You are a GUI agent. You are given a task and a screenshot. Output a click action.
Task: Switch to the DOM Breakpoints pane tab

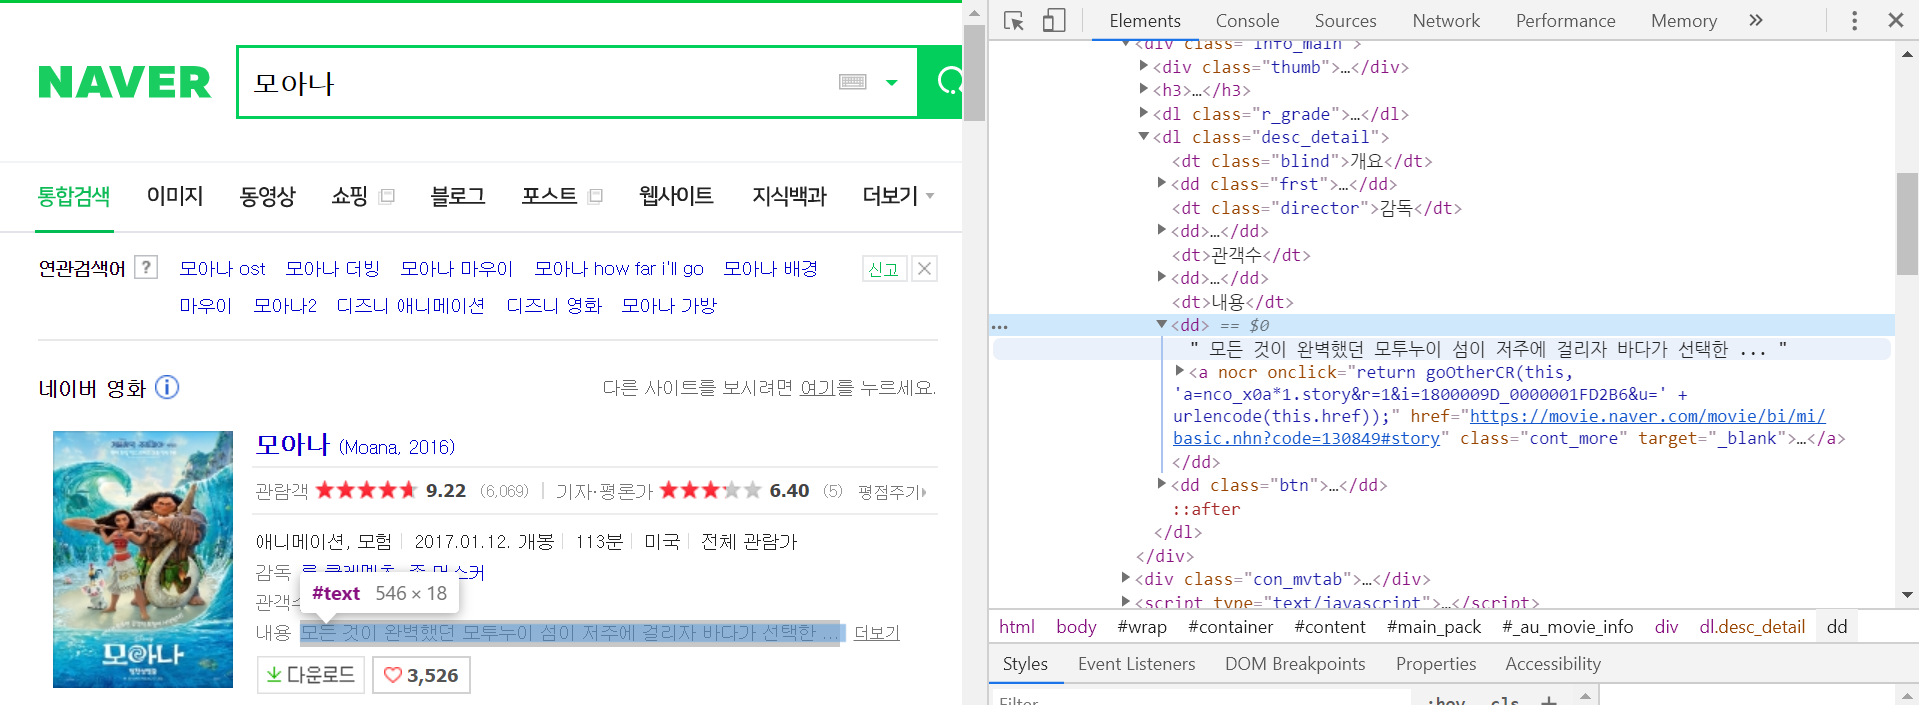(x=1295, y=664)
